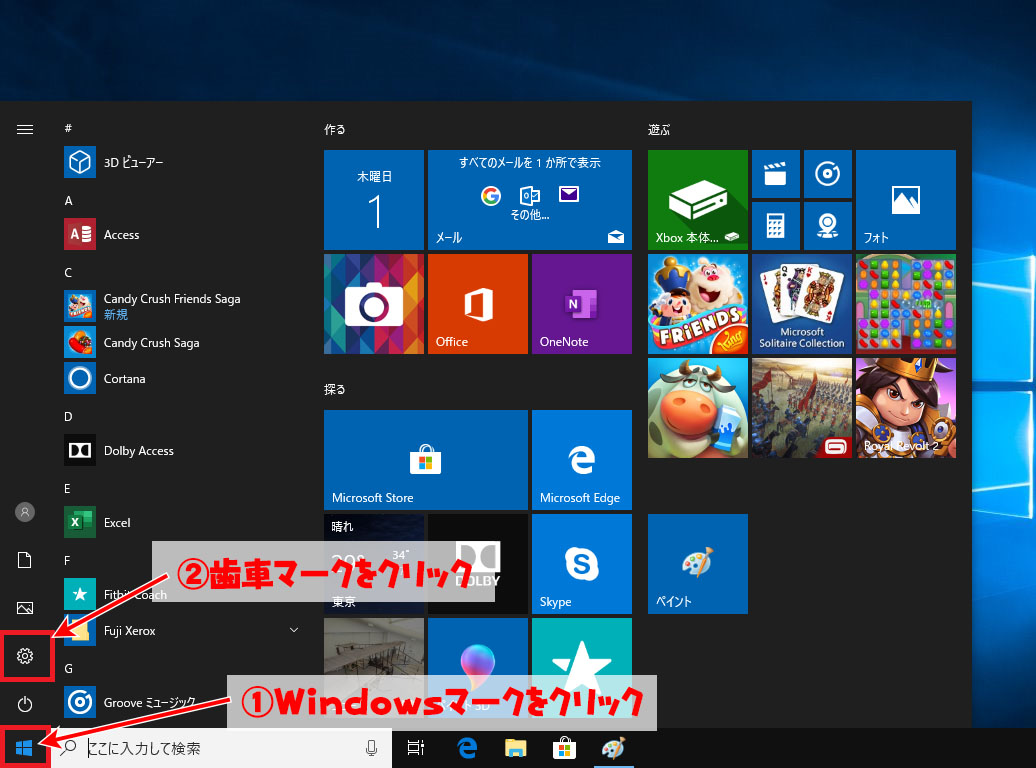Click the taskbar search box

click(222, 748)
